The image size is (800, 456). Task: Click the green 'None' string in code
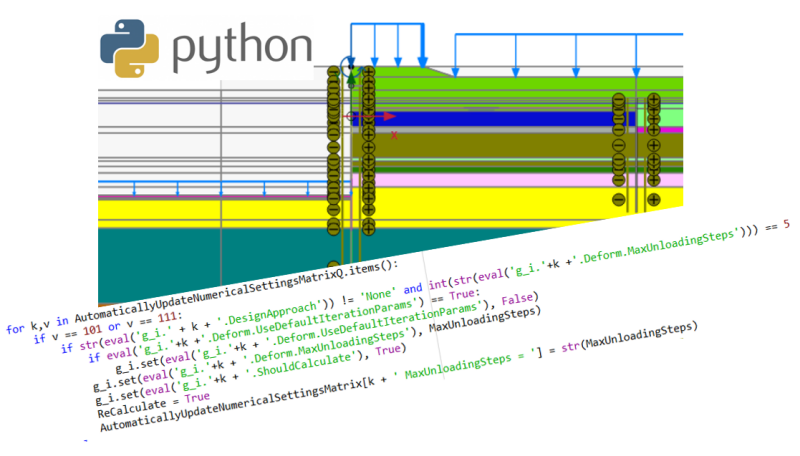[x=378, y=295]
